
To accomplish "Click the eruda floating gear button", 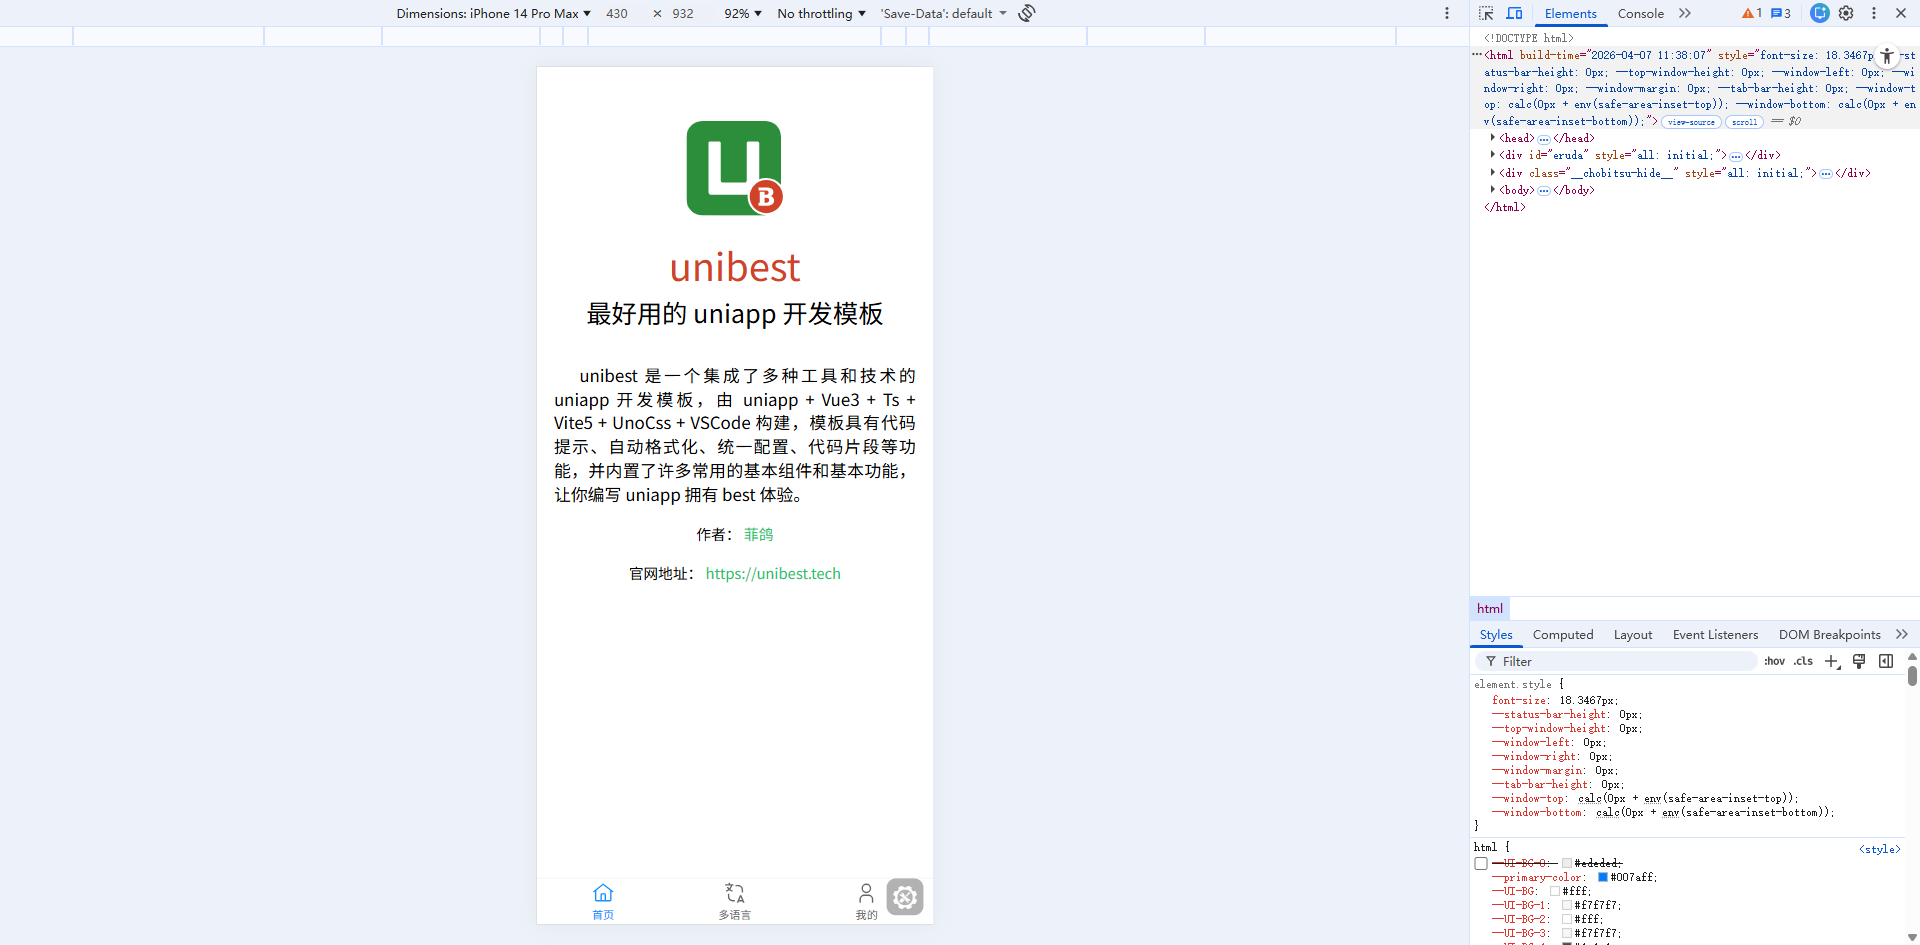I will tap(905, 897).
